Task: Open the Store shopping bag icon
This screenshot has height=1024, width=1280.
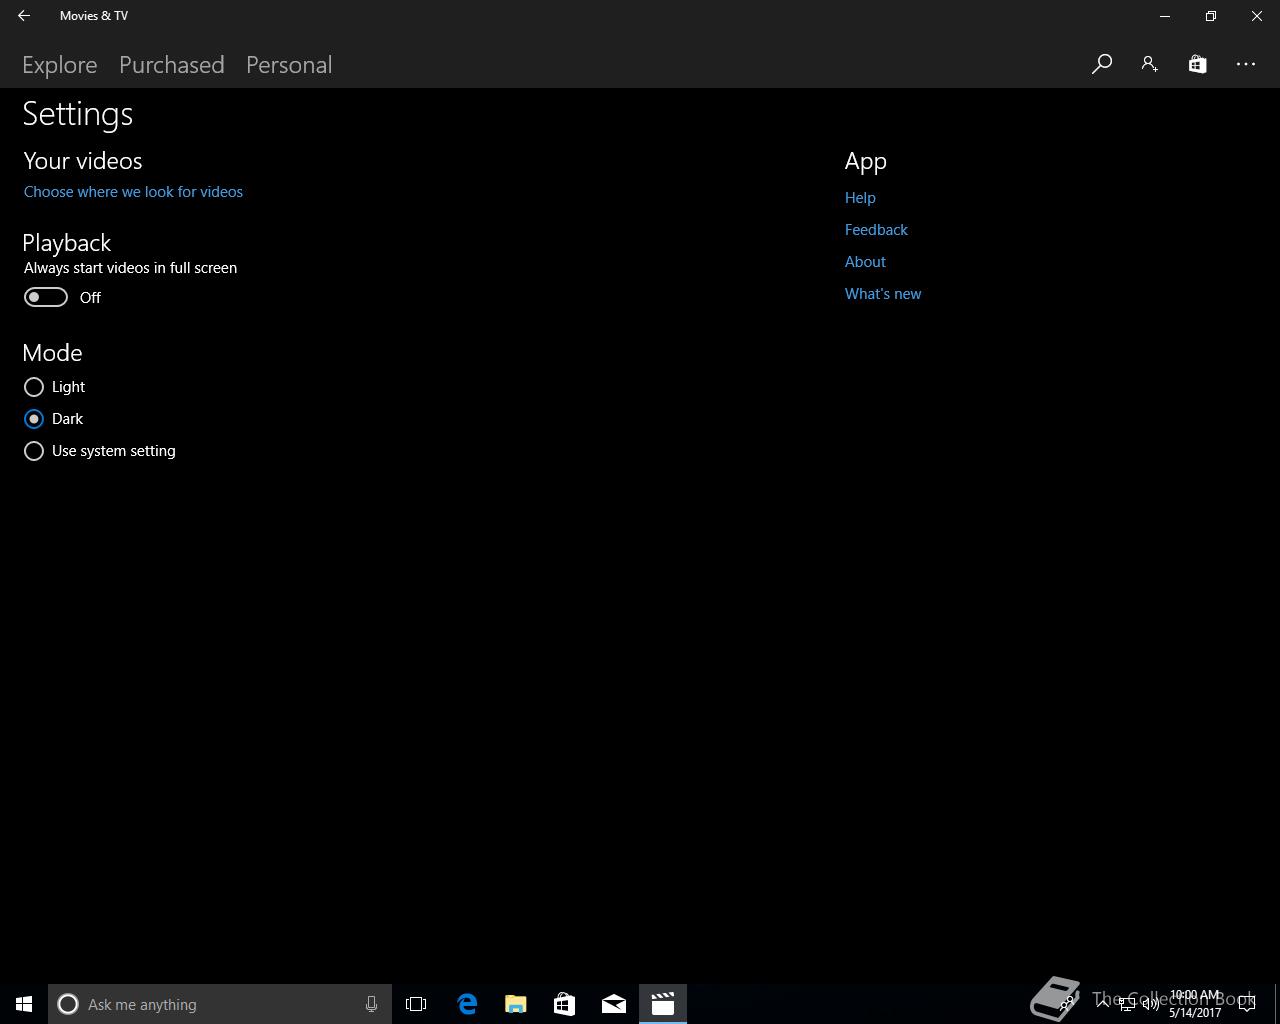Action: point(1197,64)
